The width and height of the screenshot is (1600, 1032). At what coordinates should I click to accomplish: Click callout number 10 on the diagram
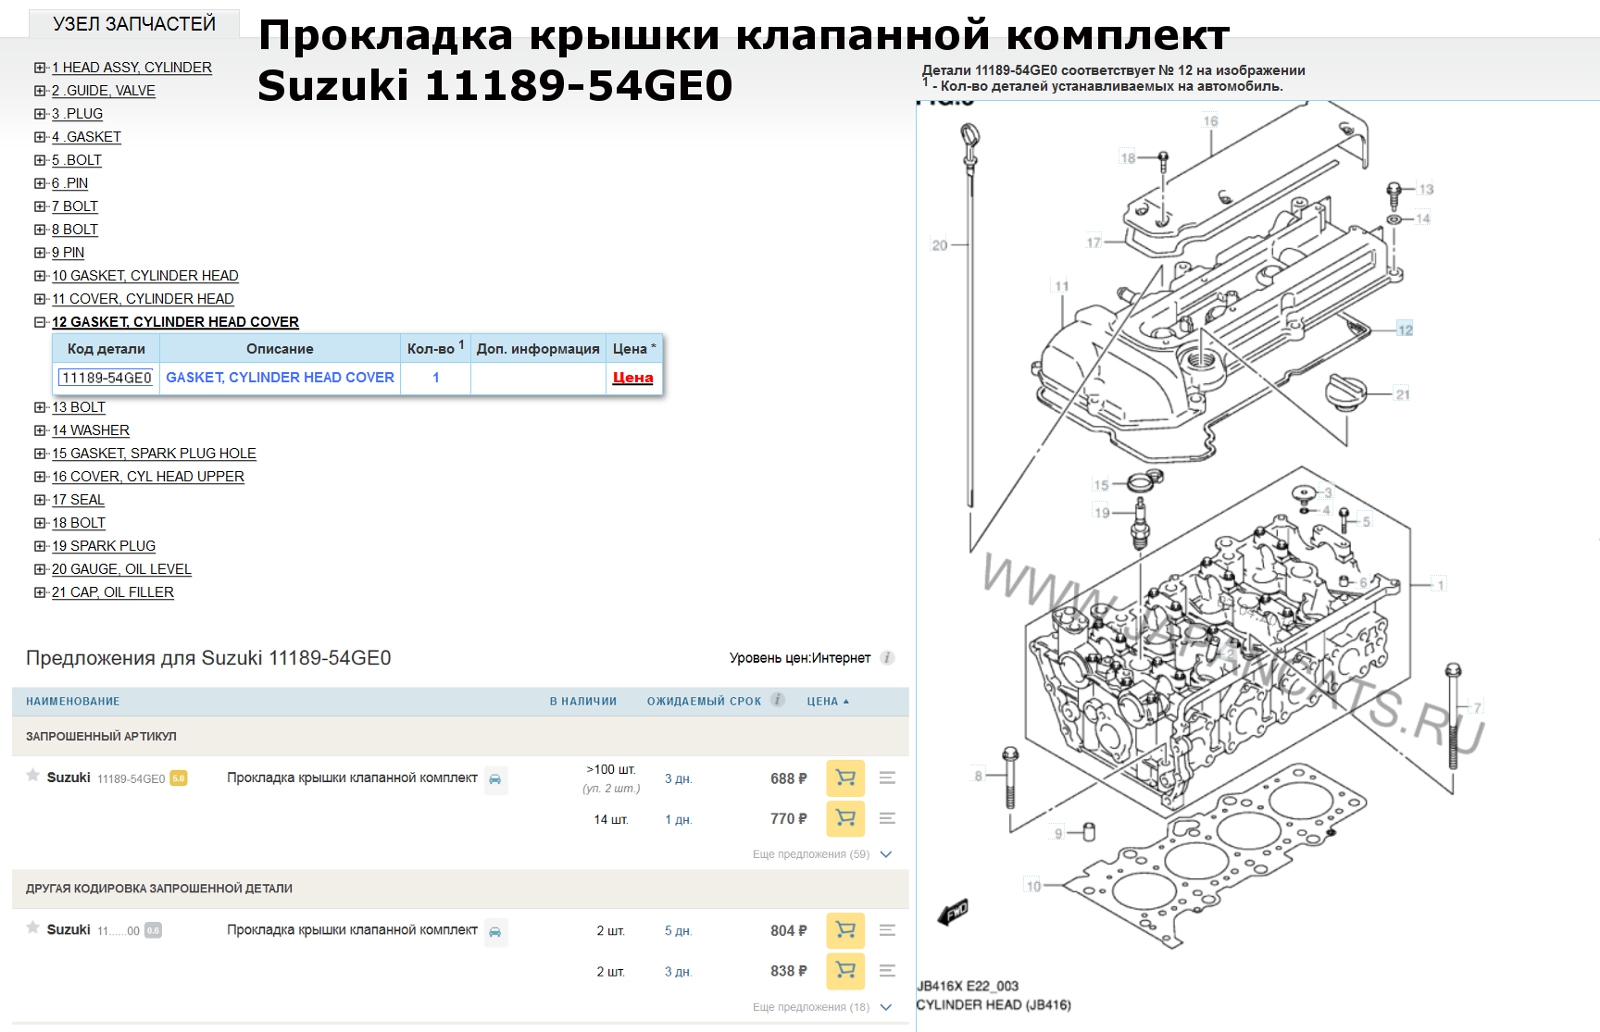(1034, 886)
